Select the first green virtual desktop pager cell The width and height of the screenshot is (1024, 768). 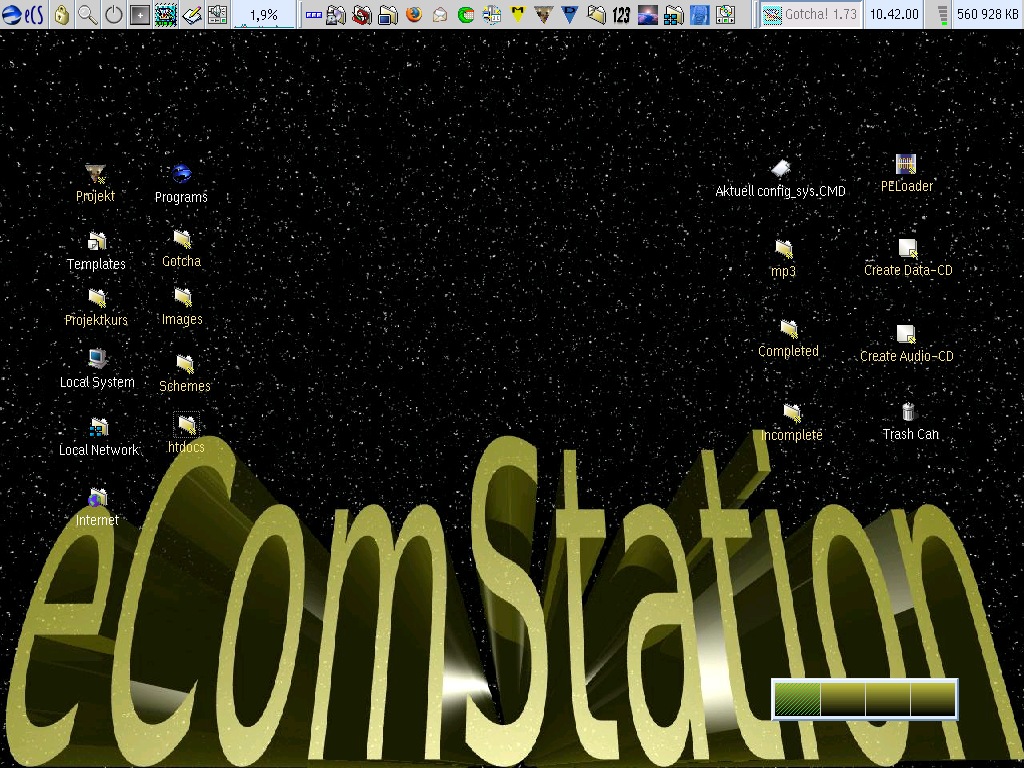pyautogui.click(x=797, y=699)
